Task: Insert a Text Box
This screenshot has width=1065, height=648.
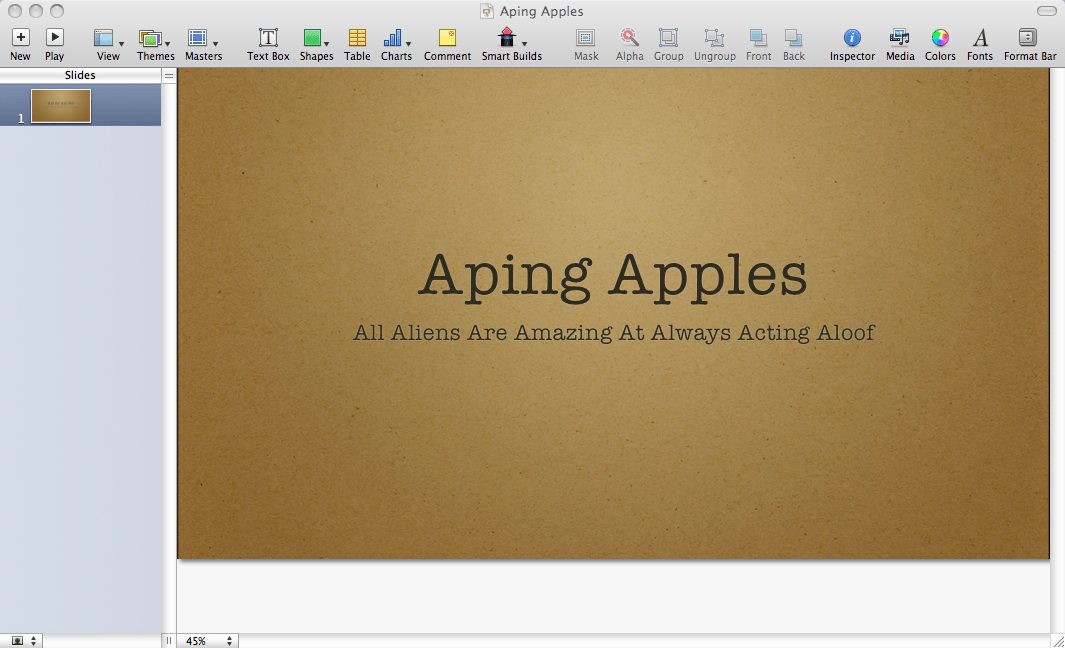Action: coord(267,40)
